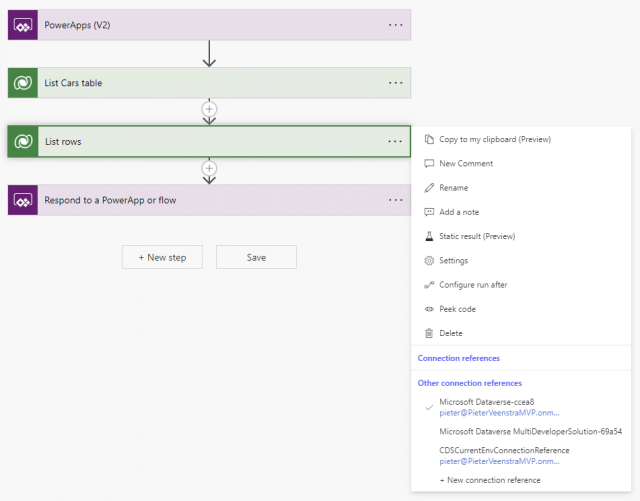Image resolution: width=640 pixels, height=501 pixels.
Task: Click the New step button
Action: click(x=162, y=257)
